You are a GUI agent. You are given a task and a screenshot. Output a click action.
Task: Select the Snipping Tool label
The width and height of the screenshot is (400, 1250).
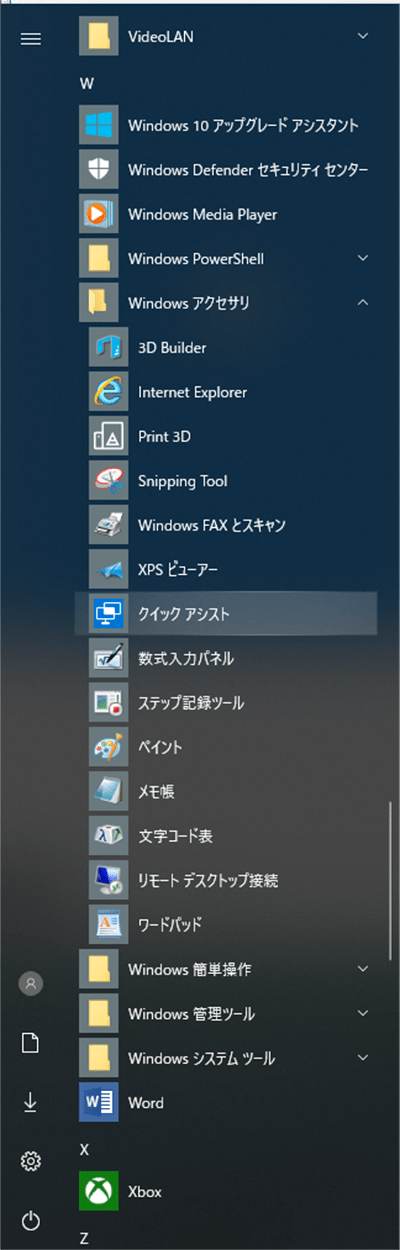182,481
